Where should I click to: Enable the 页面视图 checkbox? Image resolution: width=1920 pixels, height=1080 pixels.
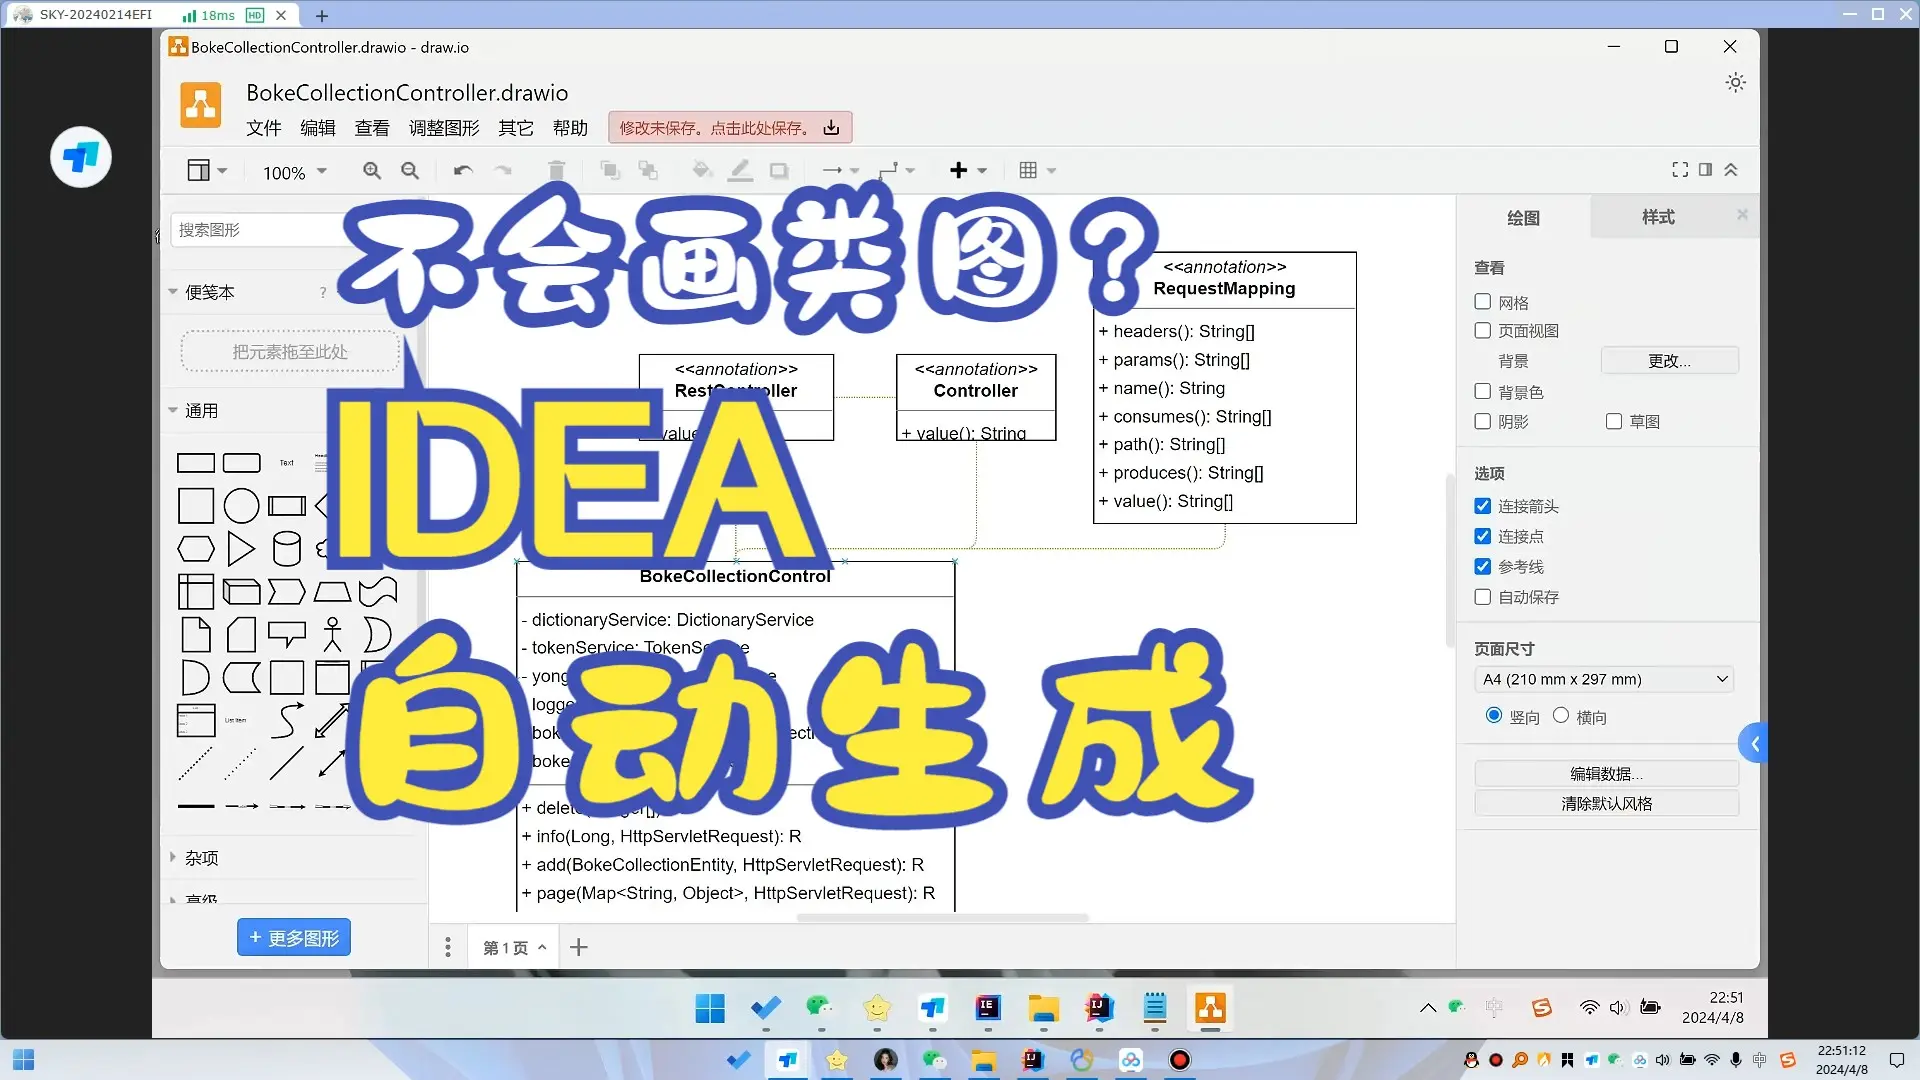1483,330
